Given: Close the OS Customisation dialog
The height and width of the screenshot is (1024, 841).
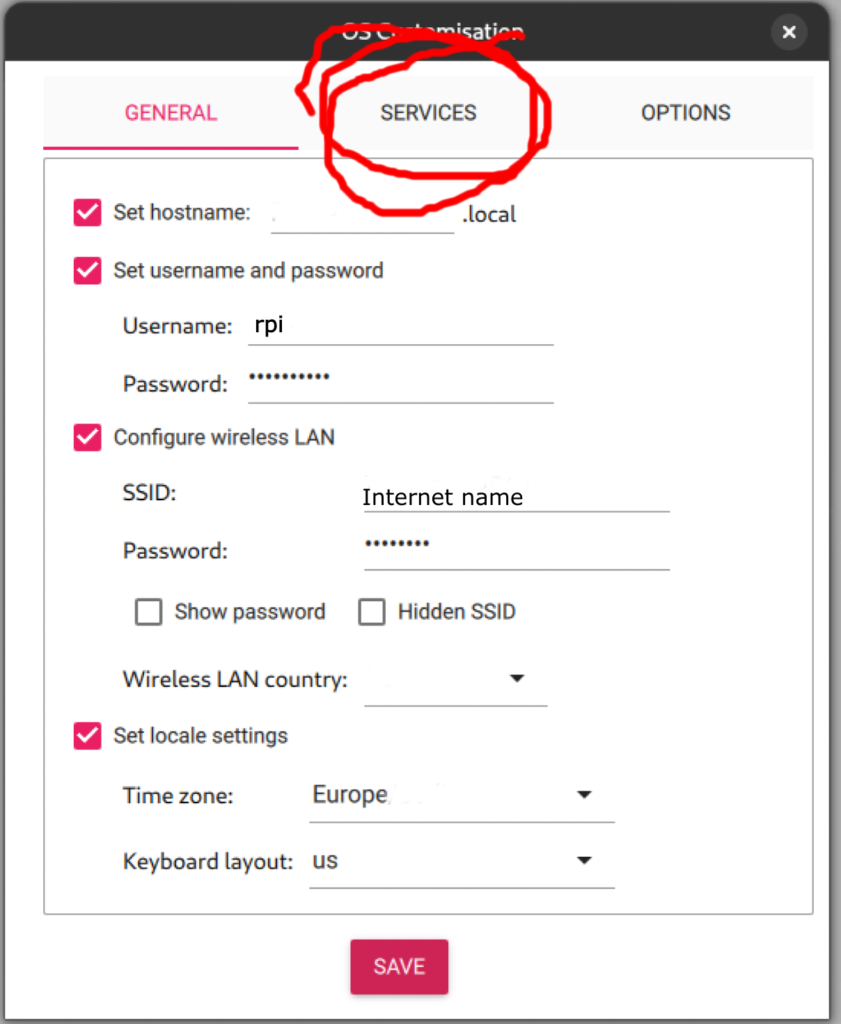Looking at the screenshot, I should click(789, 32).
